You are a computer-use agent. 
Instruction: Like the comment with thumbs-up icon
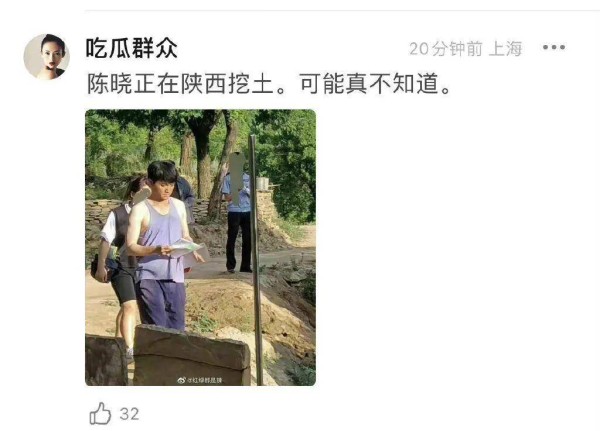pyautogui.click(x=100, y=413)
